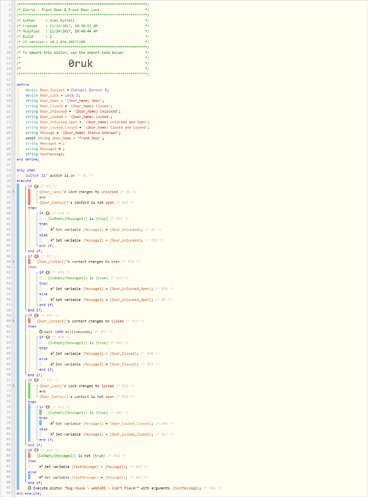Screen dimensions: 370x500
Task: Click the x² icon of Set variable on line 81
Action: pyautogui.click(x=52, y=435)
